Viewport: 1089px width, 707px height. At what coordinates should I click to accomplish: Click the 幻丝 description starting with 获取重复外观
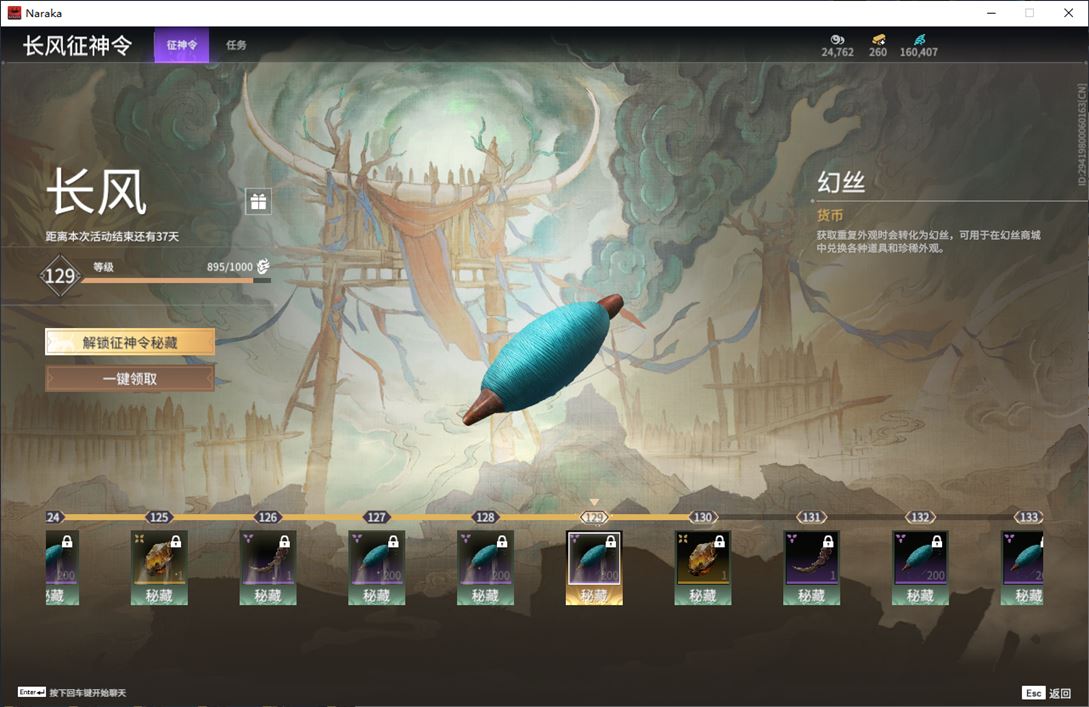pos(929,241)
